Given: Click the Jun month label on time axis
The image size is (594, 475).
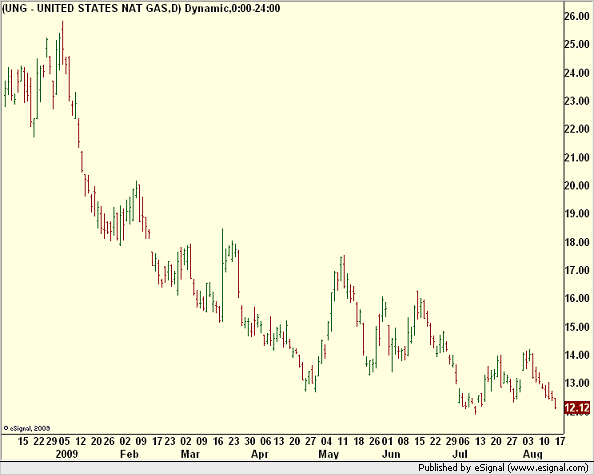Looking at the screenshot, I should [391, 454].
